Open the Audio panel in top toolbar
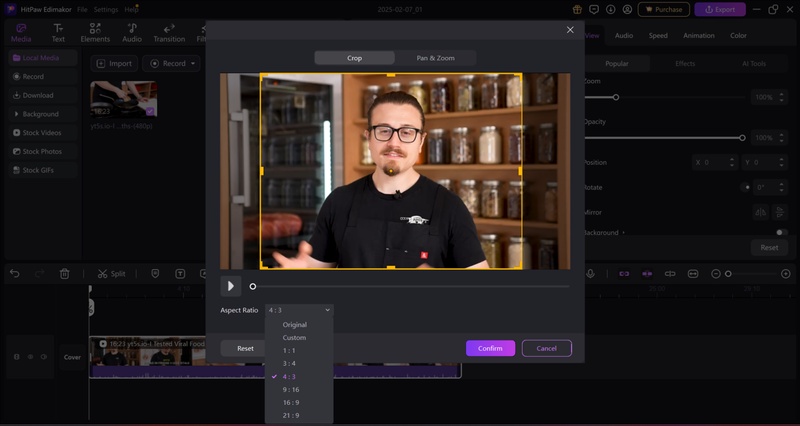This screenshot has width=800, height=426. pyautogui.click(x=132, y=33)
